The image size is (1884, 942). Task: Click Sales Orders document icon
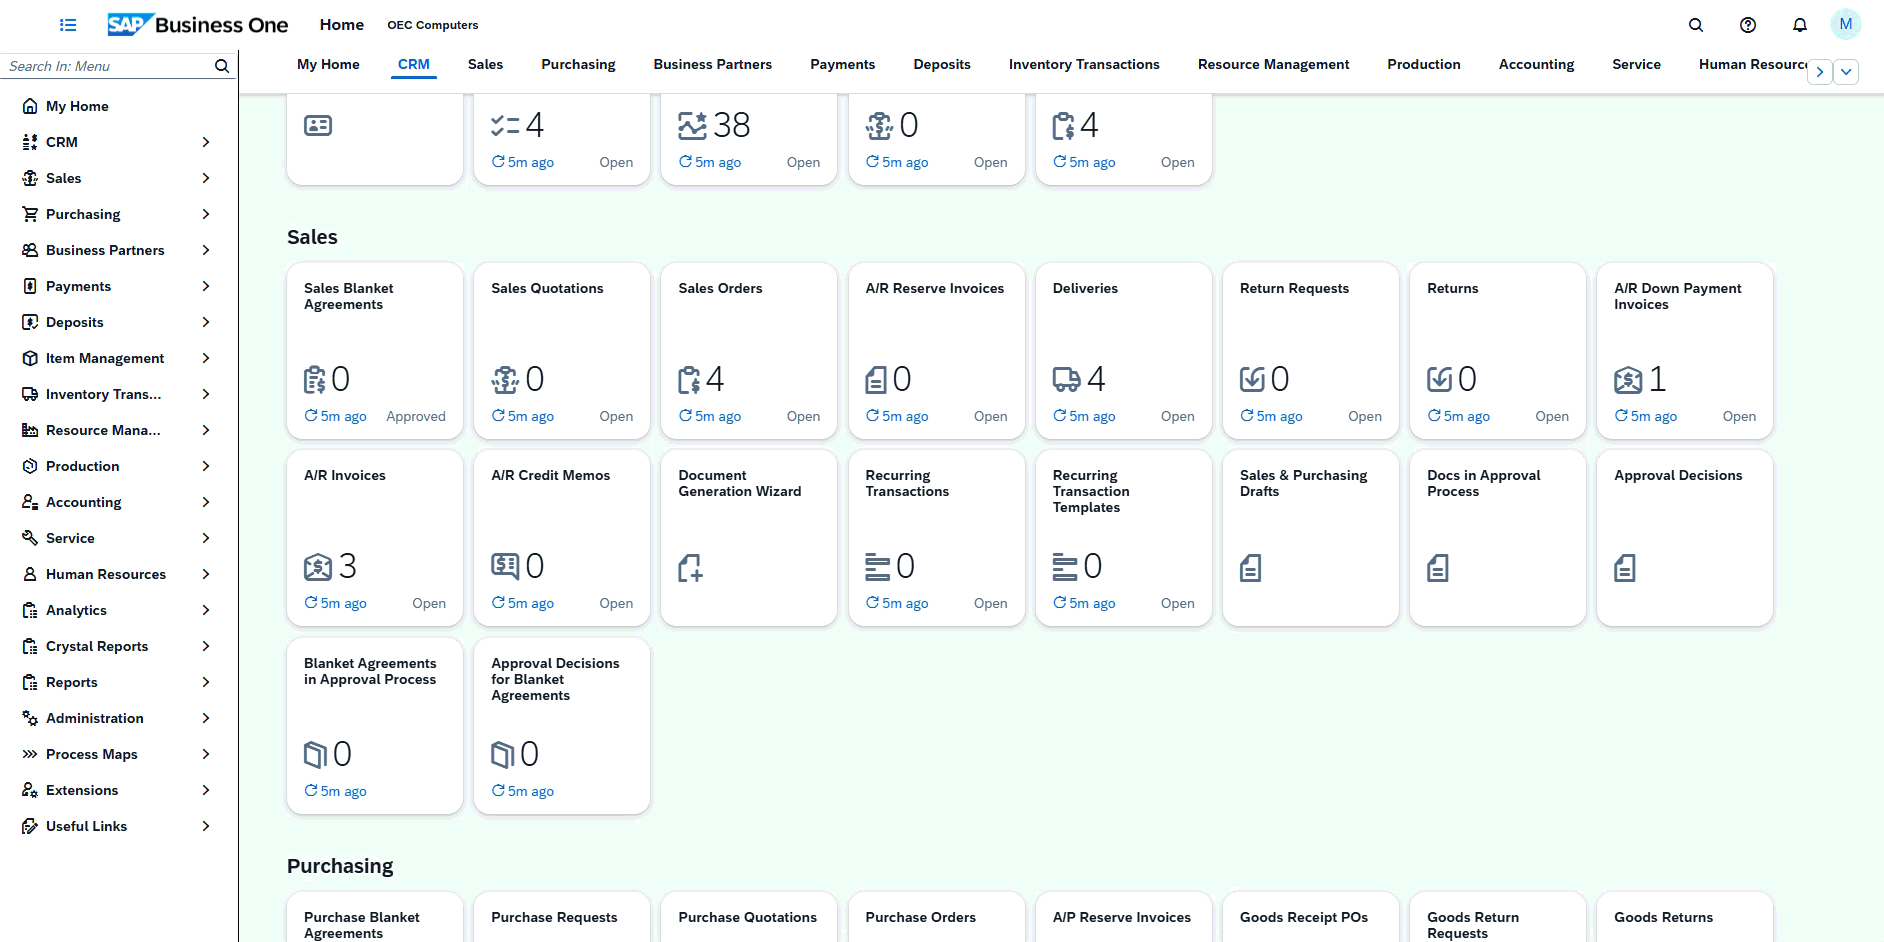(x=689, y=380)
